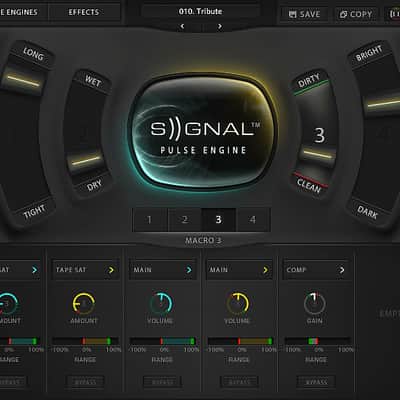Click the yellow MAIN Volume knob
This screenshot has height=400, width=400.
coord(238,303)
